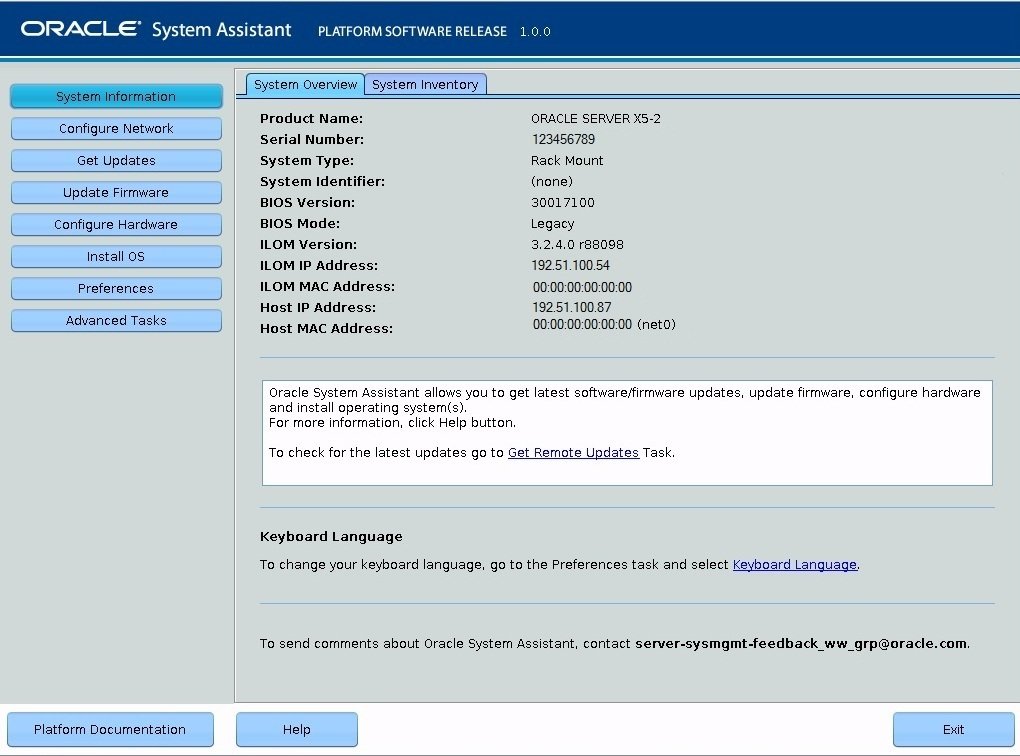Open the Help button
This screenshot has height=756, width=1020.
click(296, 729)
